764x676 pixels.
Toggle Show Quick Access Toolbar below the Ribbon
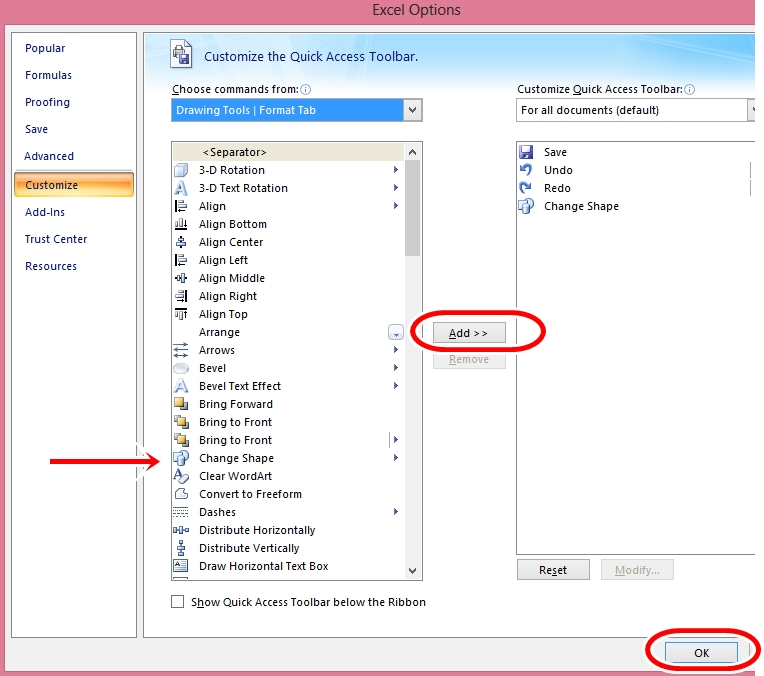pos(177,602)
